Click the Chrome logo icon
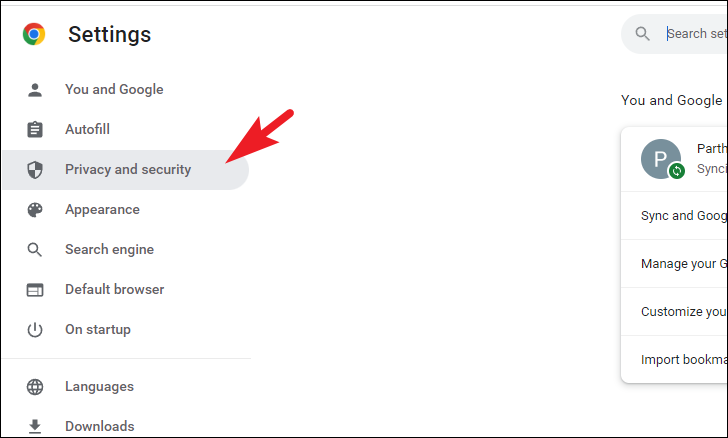The width and height of the screenshot is (728, 438). tap(34, 34)
